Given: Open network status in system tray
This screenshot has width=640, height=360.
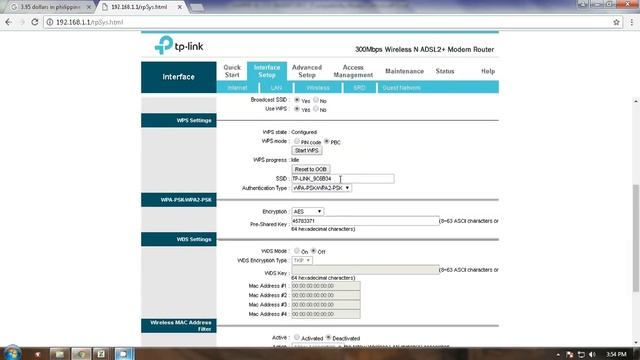Looking at the screenshot, I should coord(581,354).
